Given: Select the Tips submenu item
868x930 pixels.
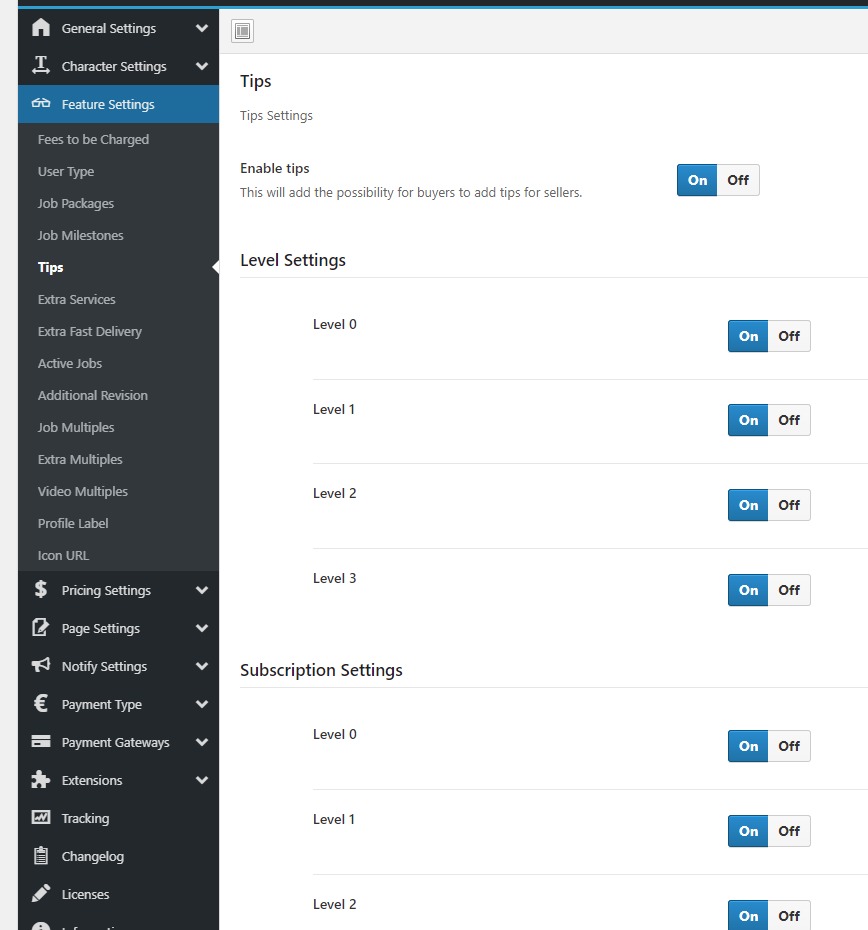Looking at the screenshot, I should pos(50,267).
